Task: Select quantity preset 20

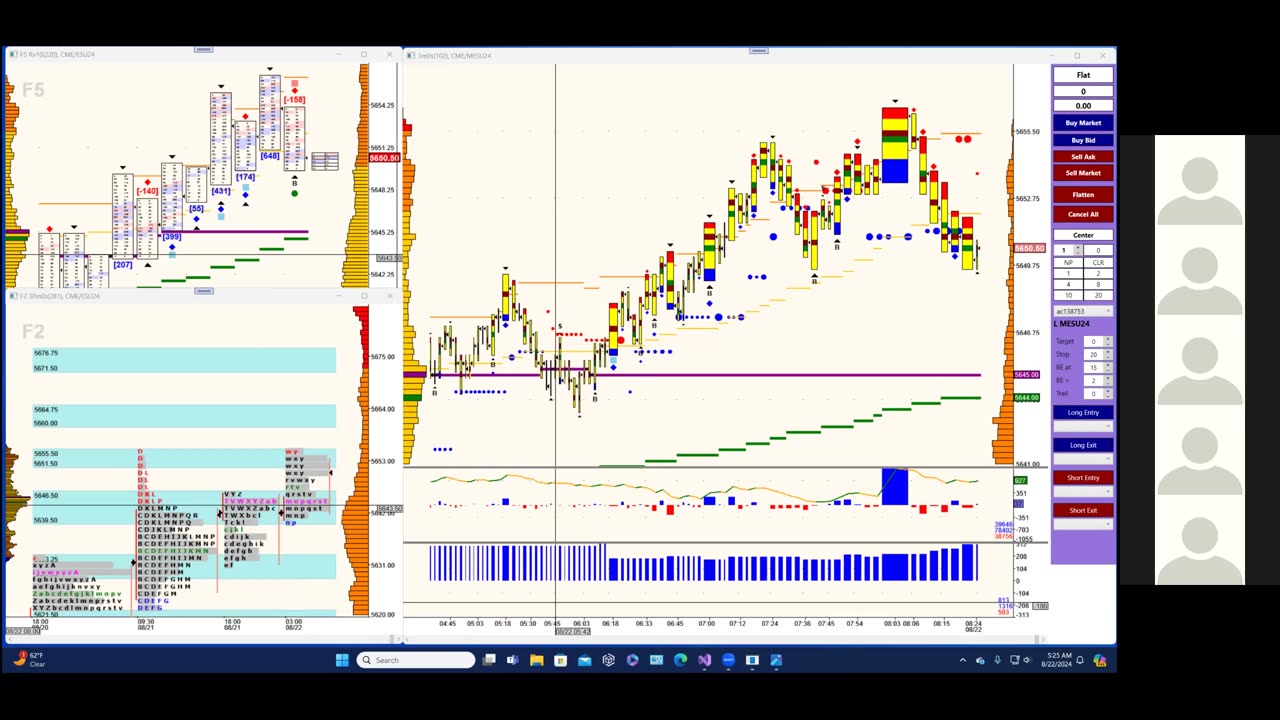Action: pos(1098,295)
